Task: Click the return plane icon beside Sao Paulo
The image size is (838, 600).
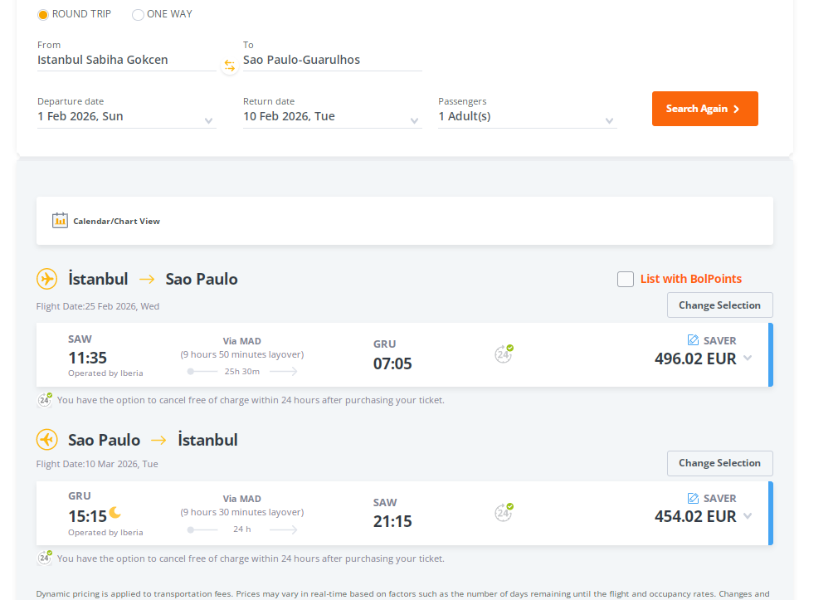Action: tap(47, 440)
